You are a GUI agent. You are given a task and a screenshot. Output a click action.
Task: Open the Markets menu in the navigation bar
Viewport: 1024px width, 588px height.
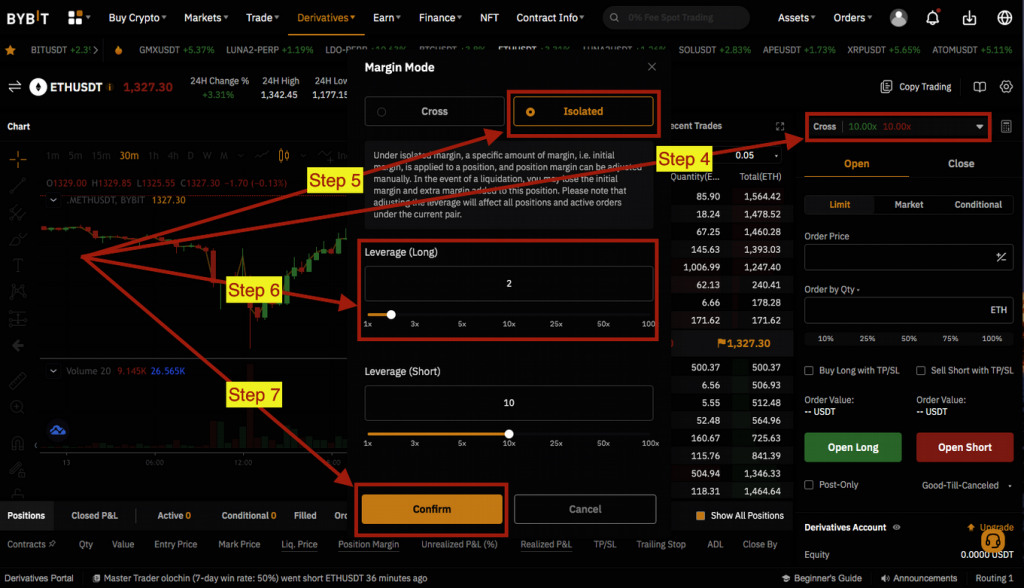[x=205, y=16]
